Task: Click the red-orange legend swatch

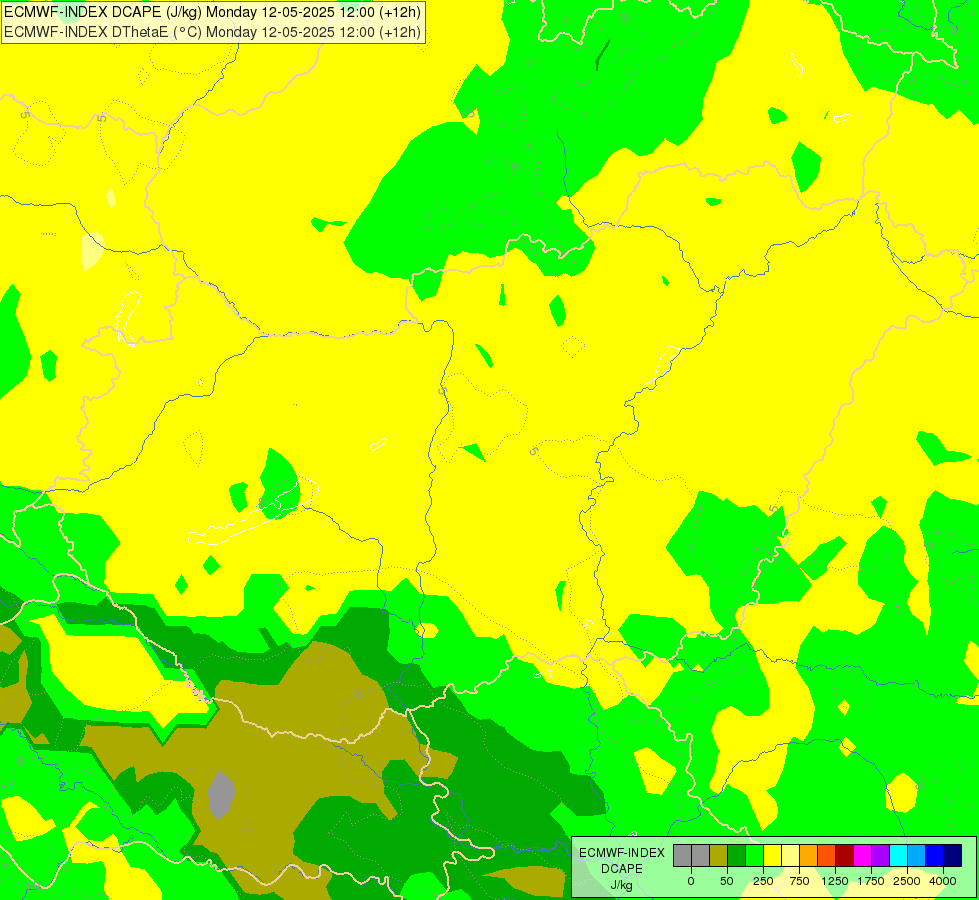Action: 827,855
